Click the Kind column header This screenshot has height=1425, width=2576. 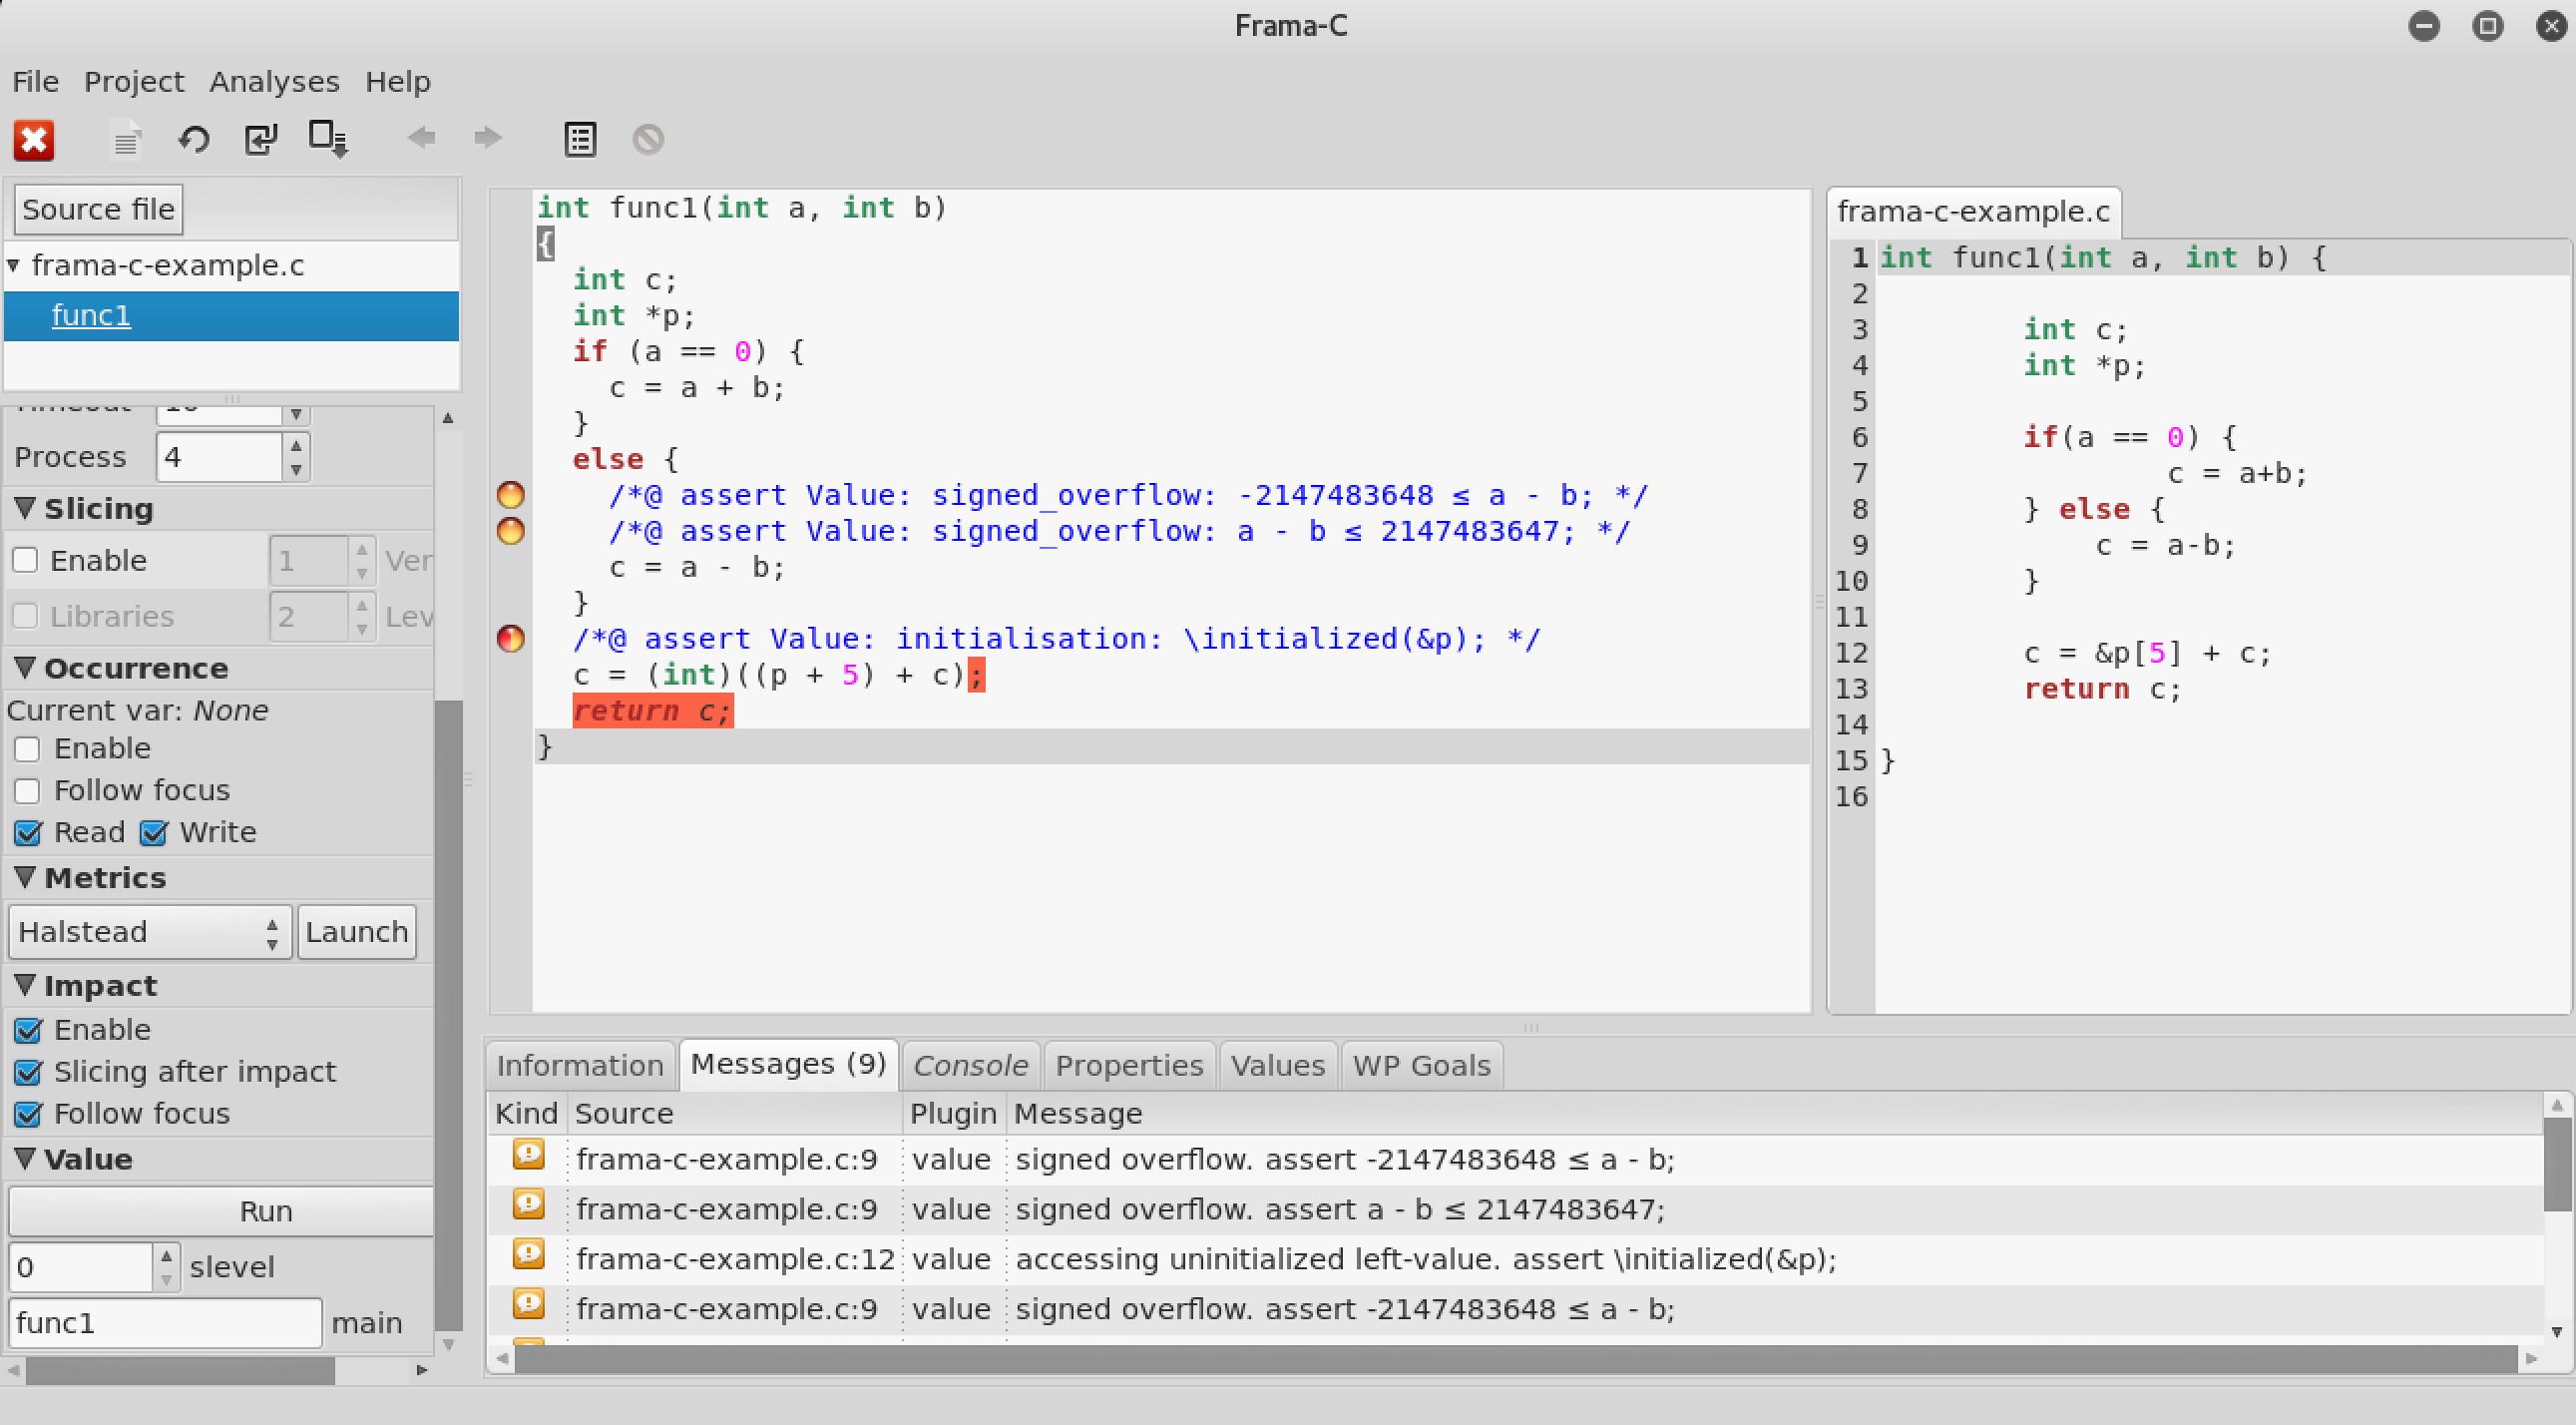(526, 1113)
